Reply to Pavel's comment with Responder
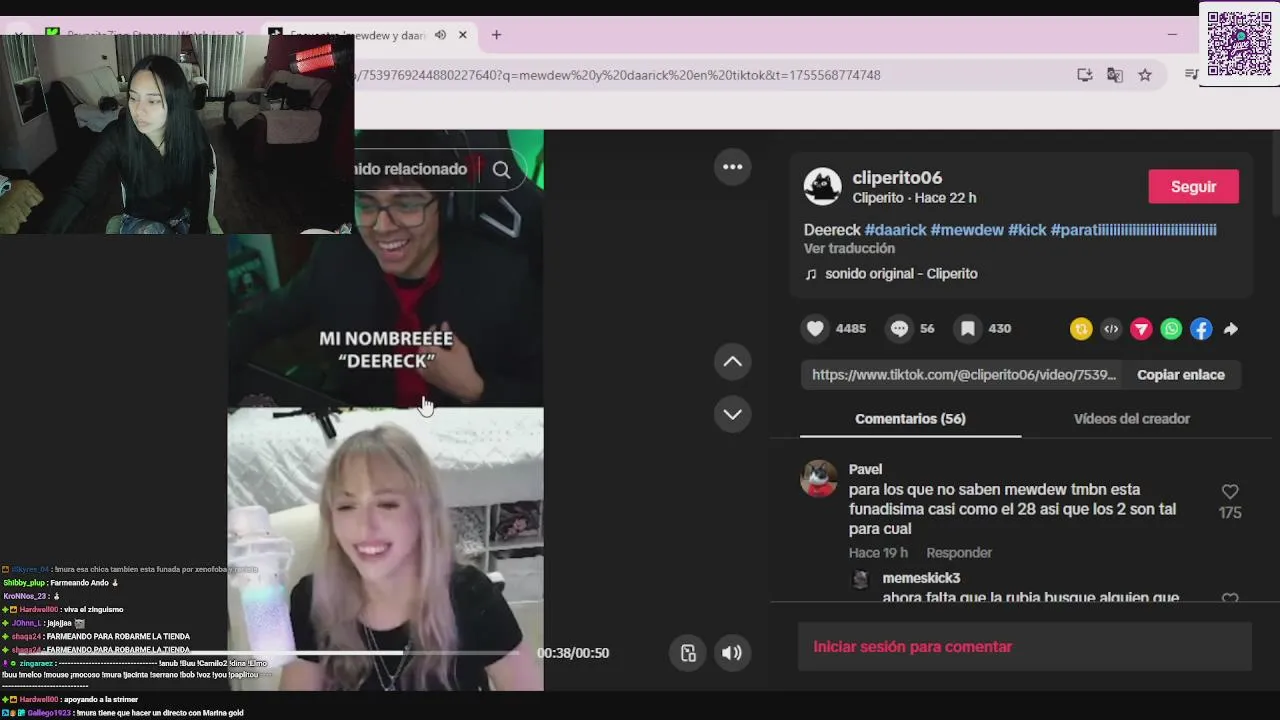1280x720 pixels. pos(959,553)
